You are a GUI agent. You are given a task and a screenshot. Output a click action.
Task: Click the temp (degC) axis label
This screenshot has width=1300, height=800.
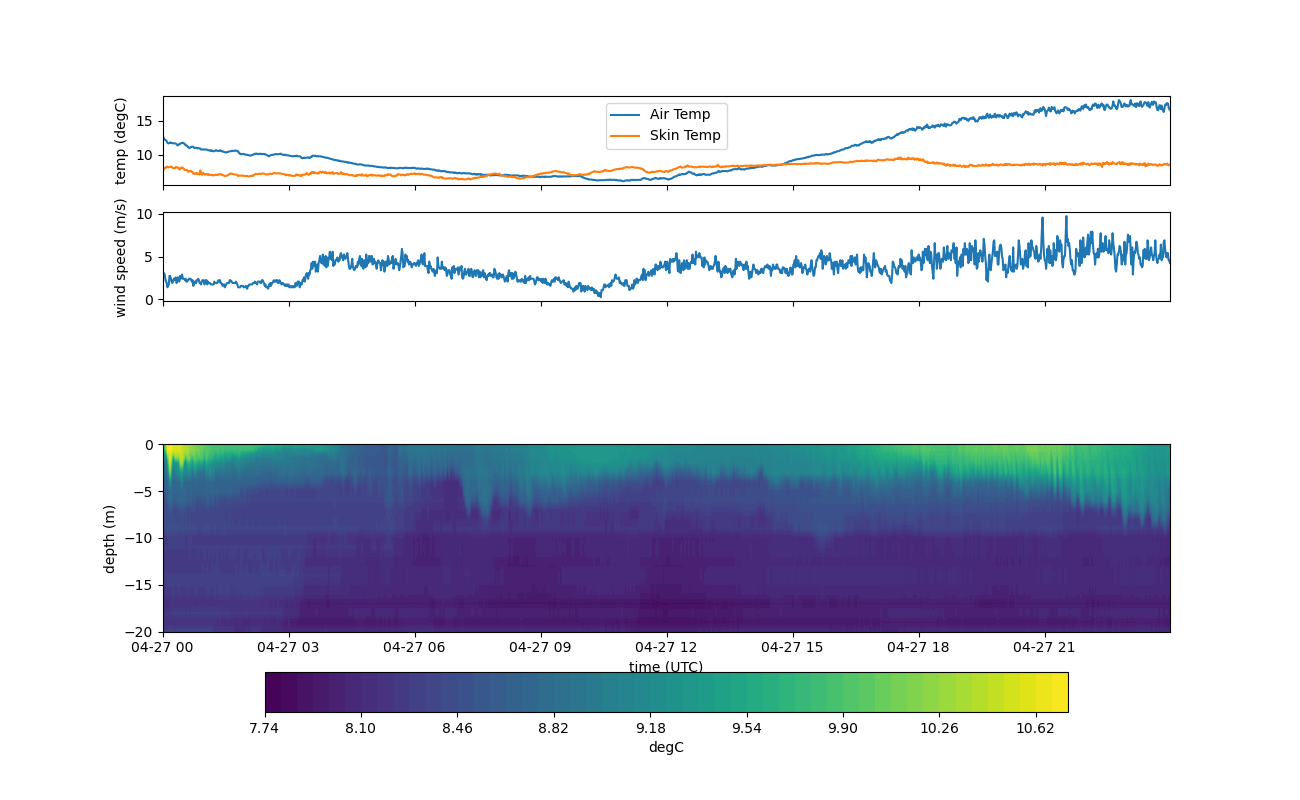point(121,141)
